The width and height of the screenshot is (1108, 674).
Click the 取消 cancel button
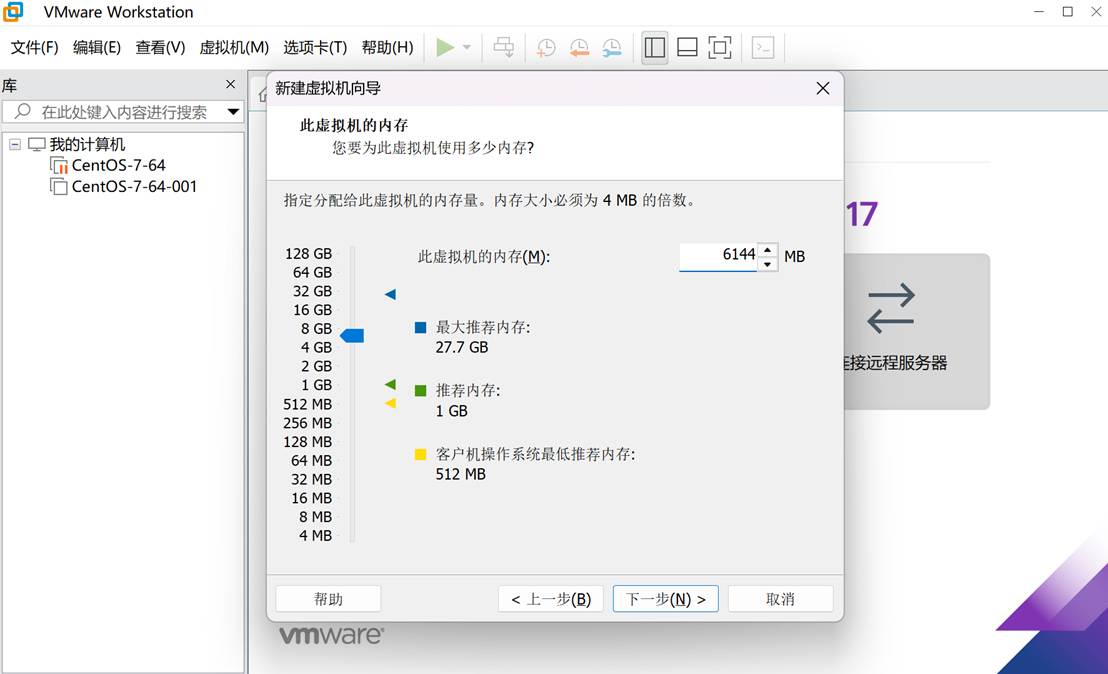pyautogui.click(x=781, y=599)
